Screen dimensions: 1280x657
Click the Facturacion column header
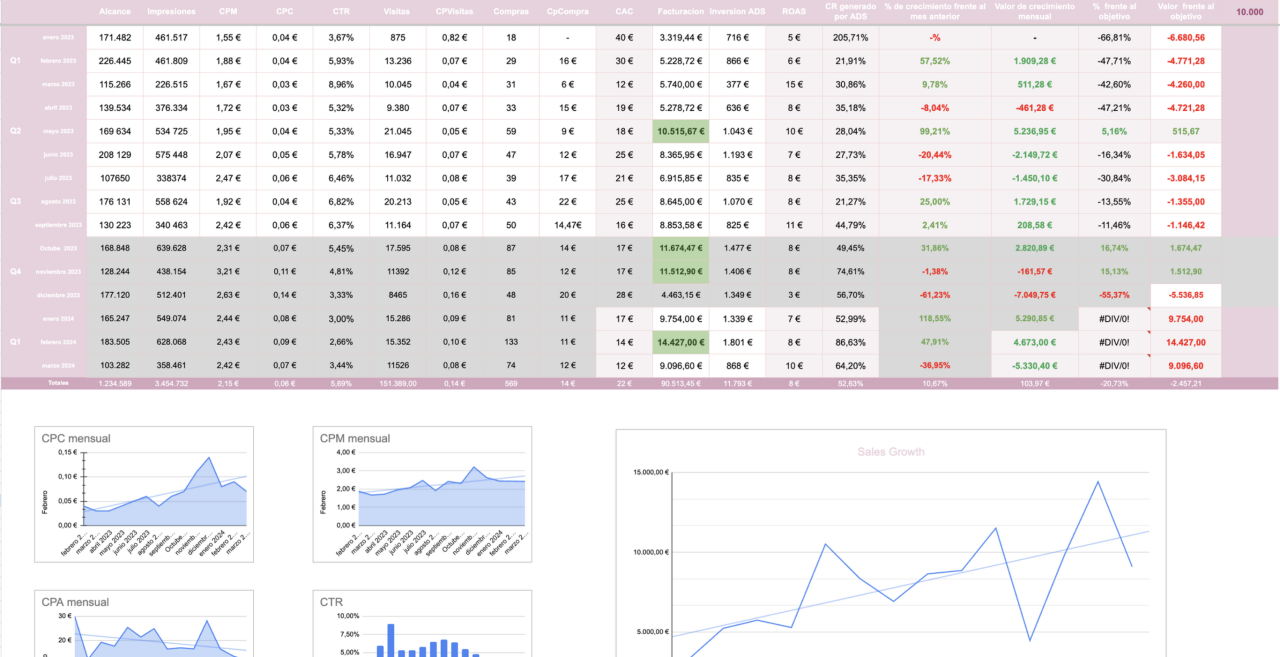click(x=680, y=12)
